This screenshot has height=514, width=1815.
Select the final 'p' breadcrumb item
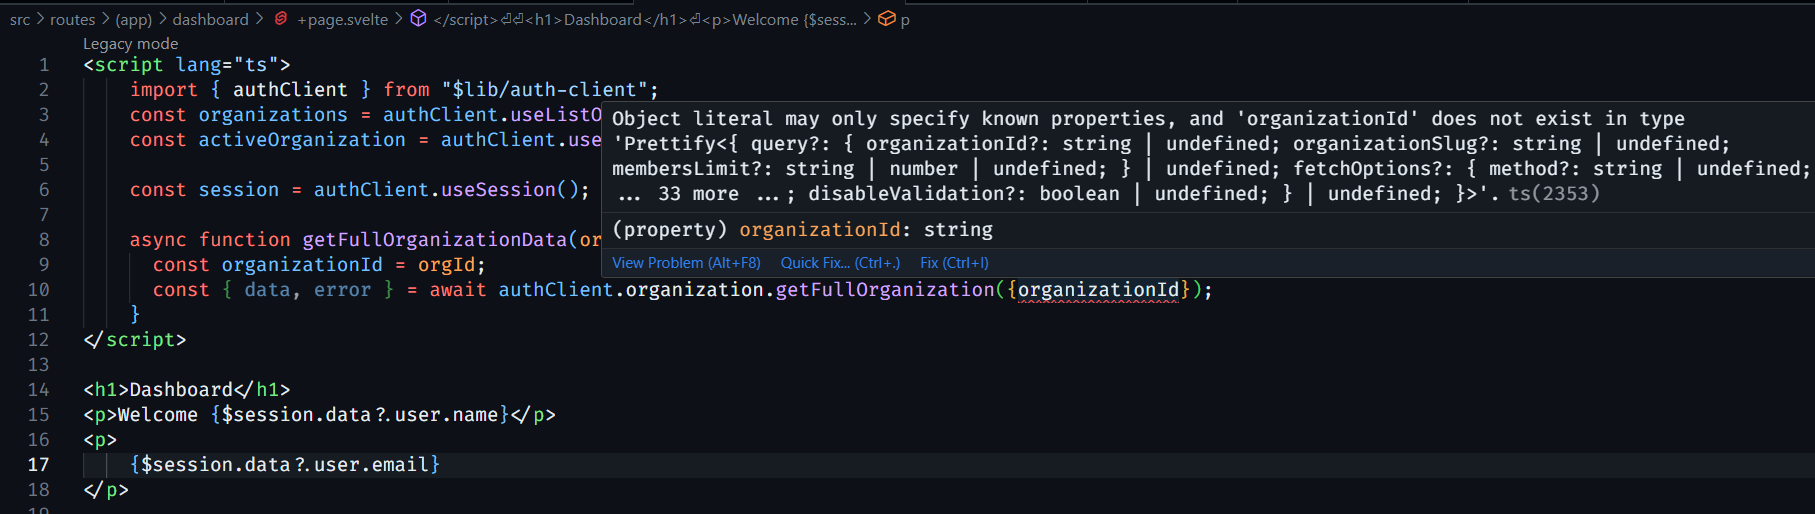[x=905, y=20]
